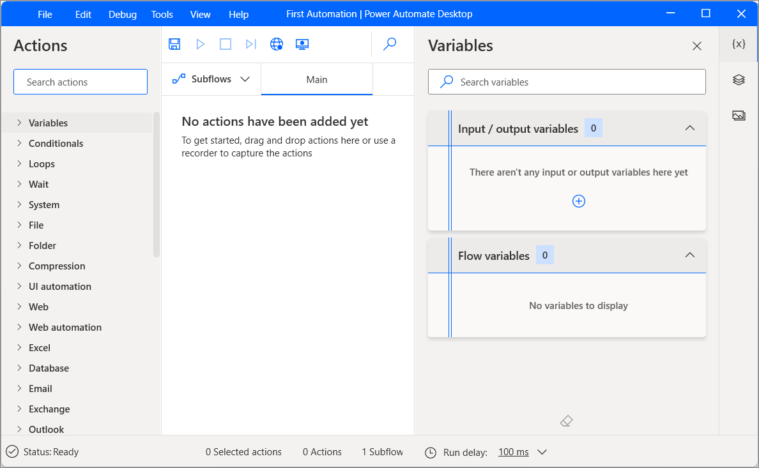
Task: Open the Help menu
Action: pos(238,14)
